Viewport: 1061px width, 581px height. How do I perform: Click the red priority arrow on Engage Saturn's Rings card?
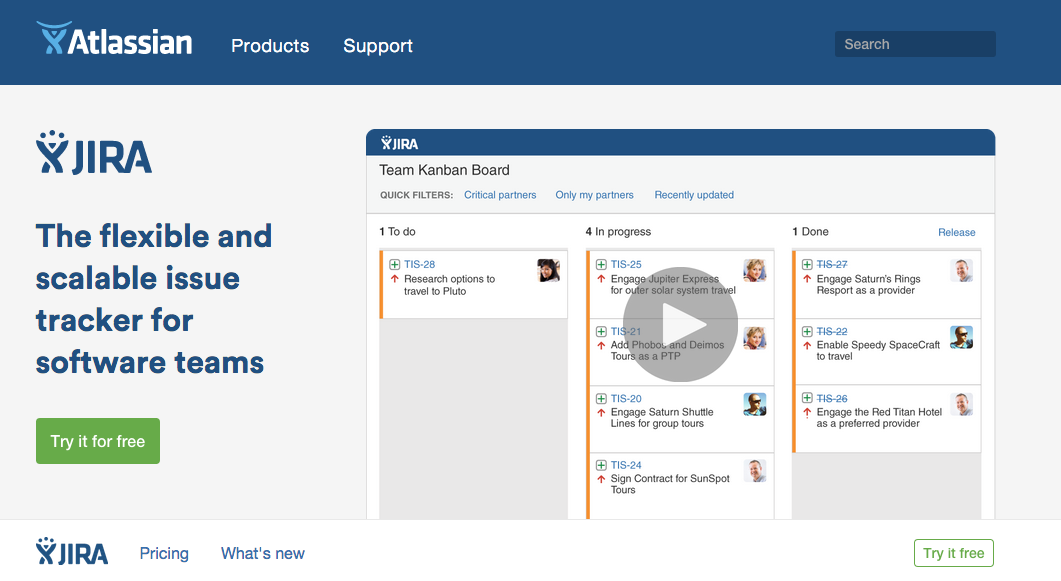pyautogui.click(x=807, y=279)
